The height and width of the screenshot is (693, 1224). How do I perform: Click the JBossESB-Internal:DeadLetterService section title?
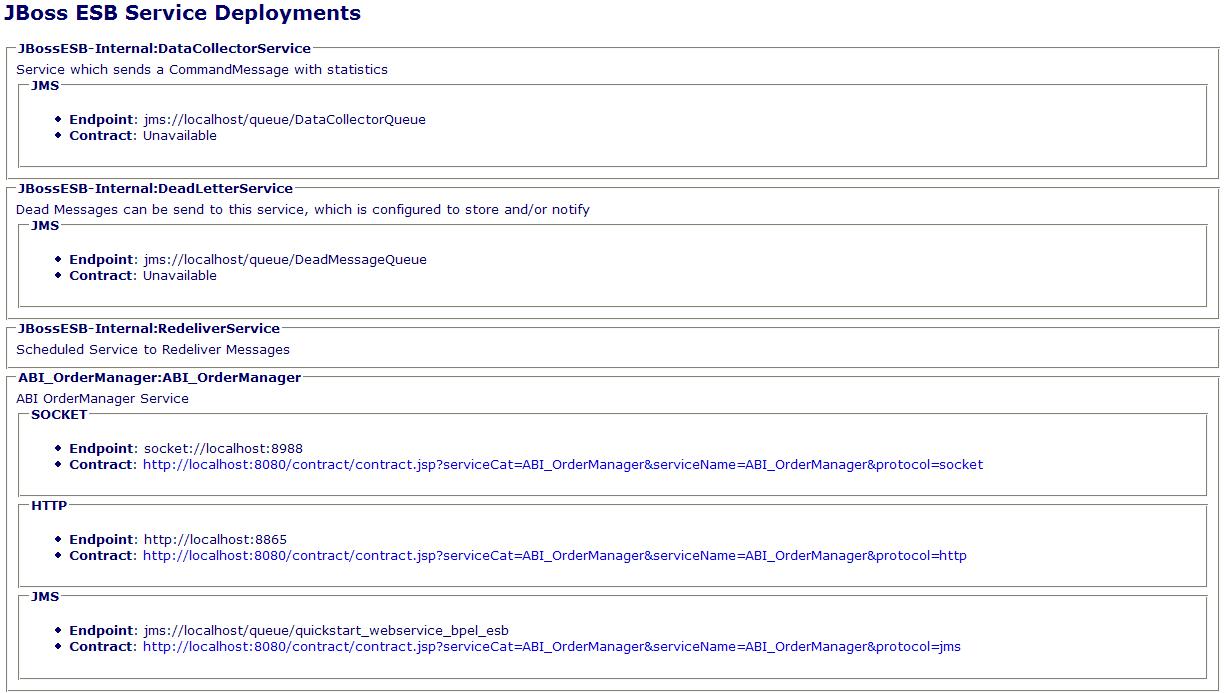pyautogui.click(x=155, y=188)
